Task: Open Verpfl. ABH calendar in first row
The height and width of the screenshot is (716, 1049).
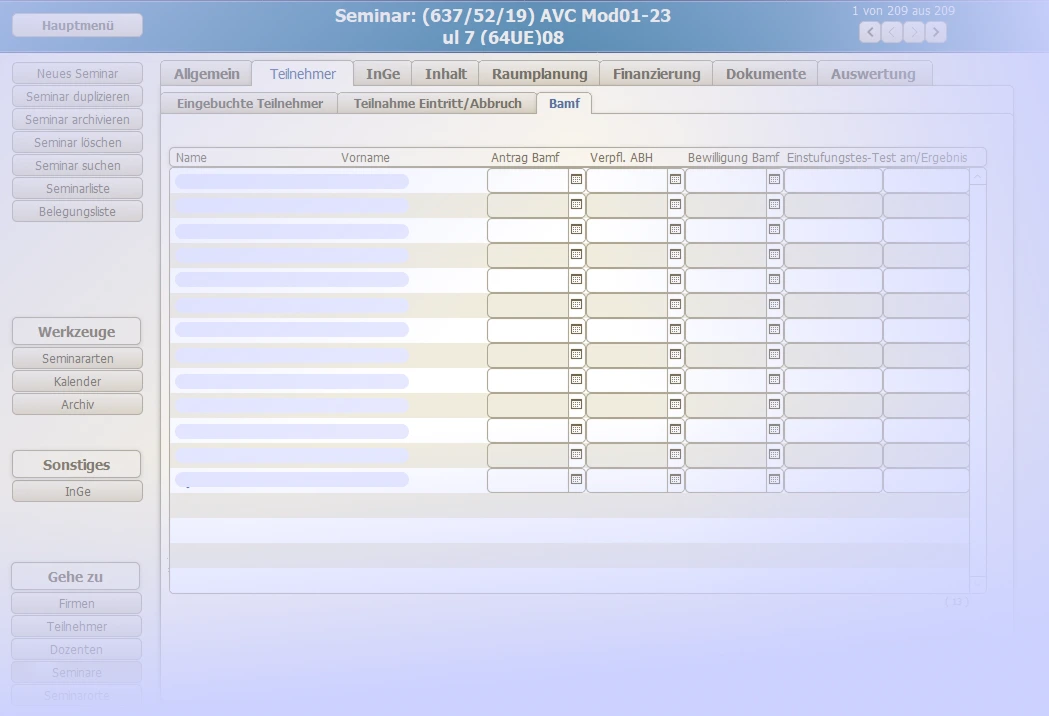Action: click(x=675, y=179)
